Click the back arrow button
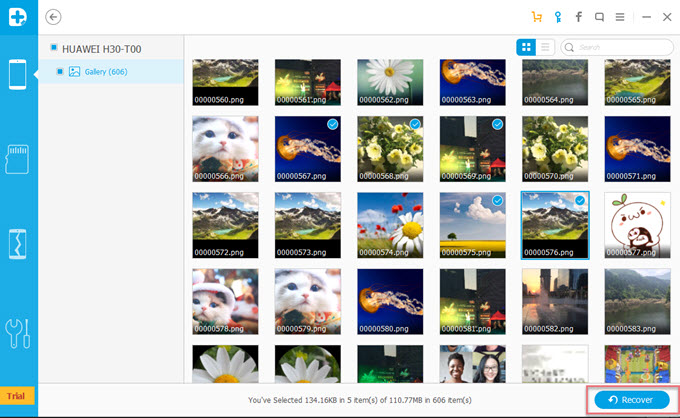680x418 pixels. coord(53,17)
